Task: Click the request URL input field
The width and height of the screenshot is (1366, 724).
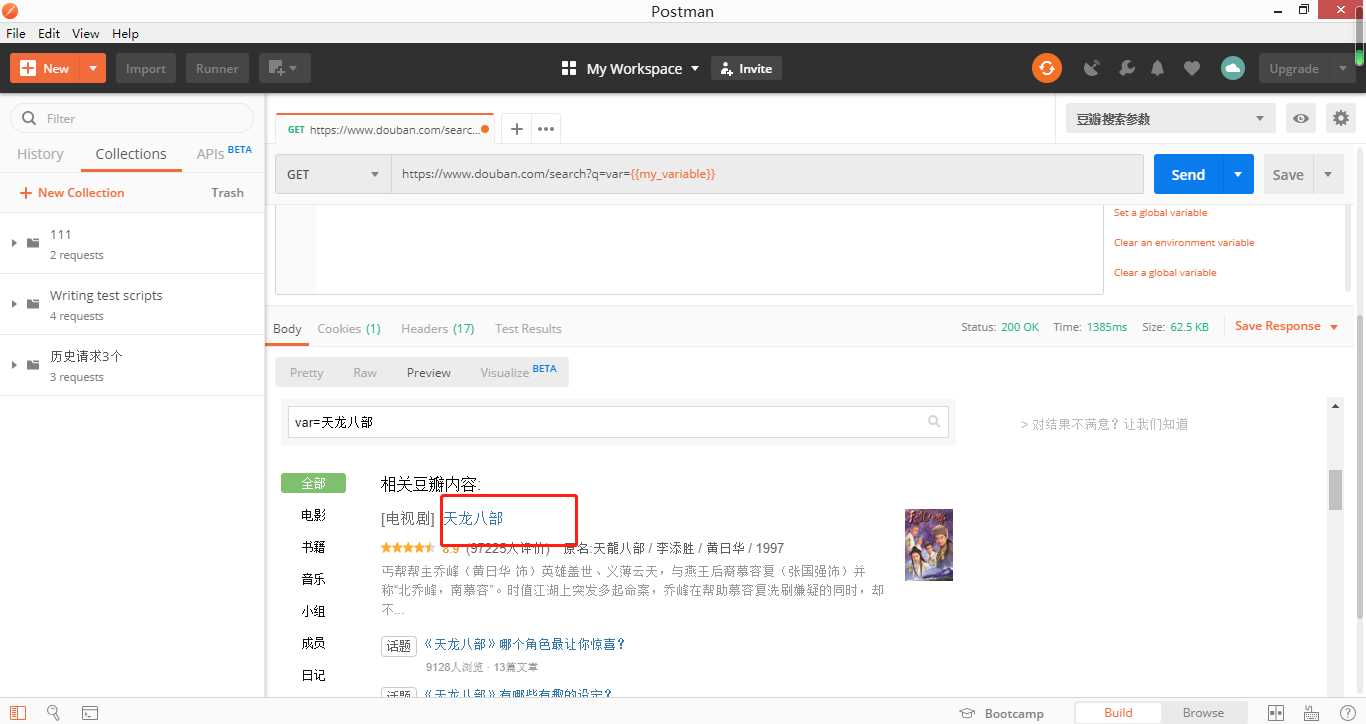Action: (x=767, y=174)
